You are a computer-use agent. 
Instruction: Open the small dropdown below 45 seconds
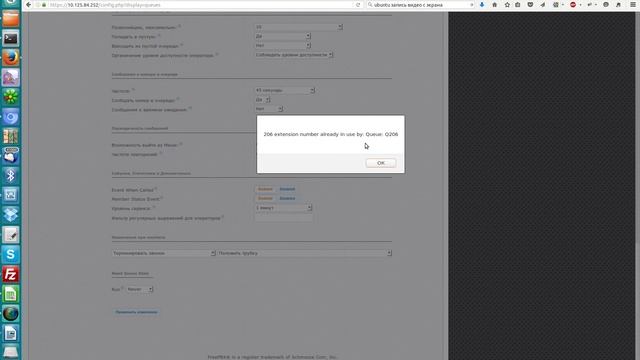(x=262, y=100)
